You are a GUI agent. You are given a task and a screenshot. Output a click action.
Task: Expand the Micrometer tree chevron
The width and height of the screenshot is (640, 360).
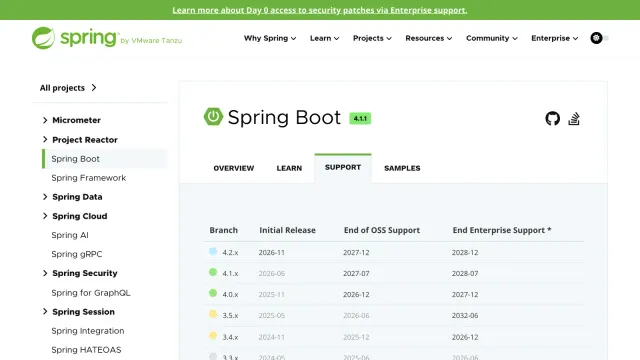[45, 120]
